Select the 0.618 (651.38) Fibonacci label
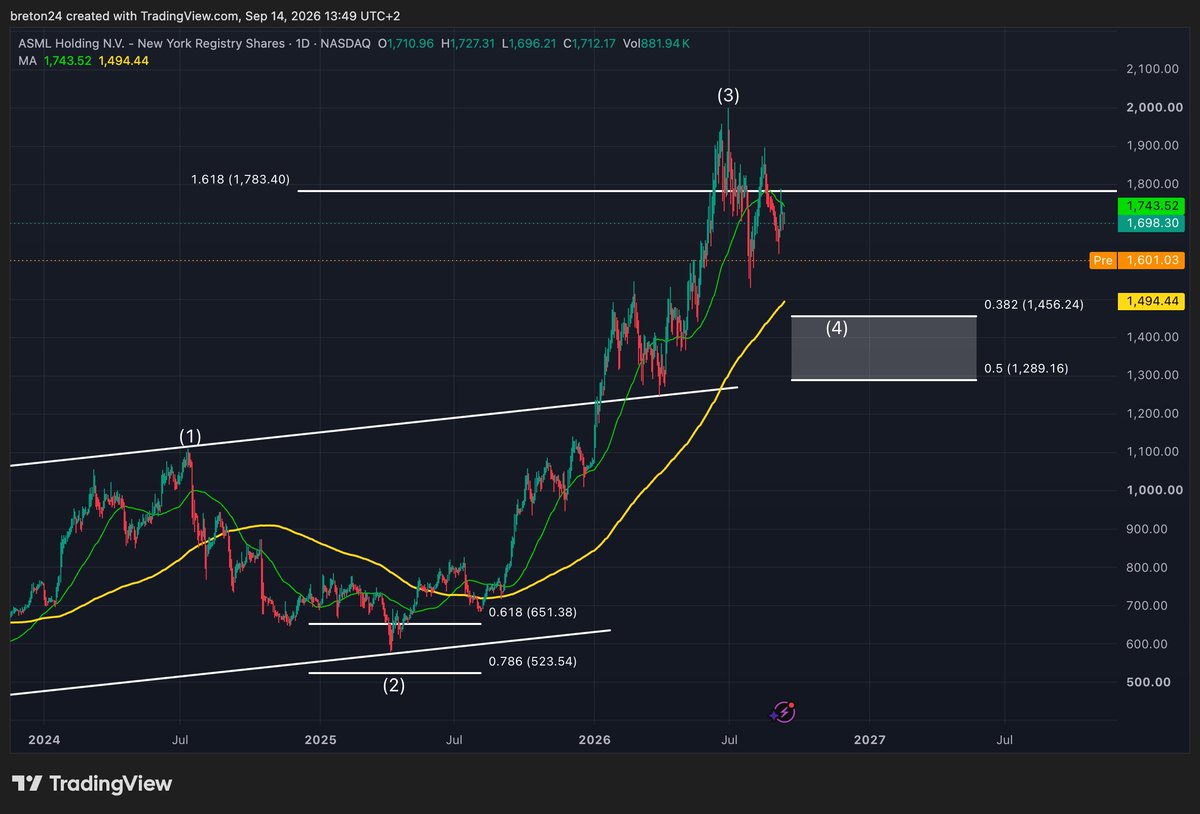This screenshot has width=1200, height=814. point(533,612)
